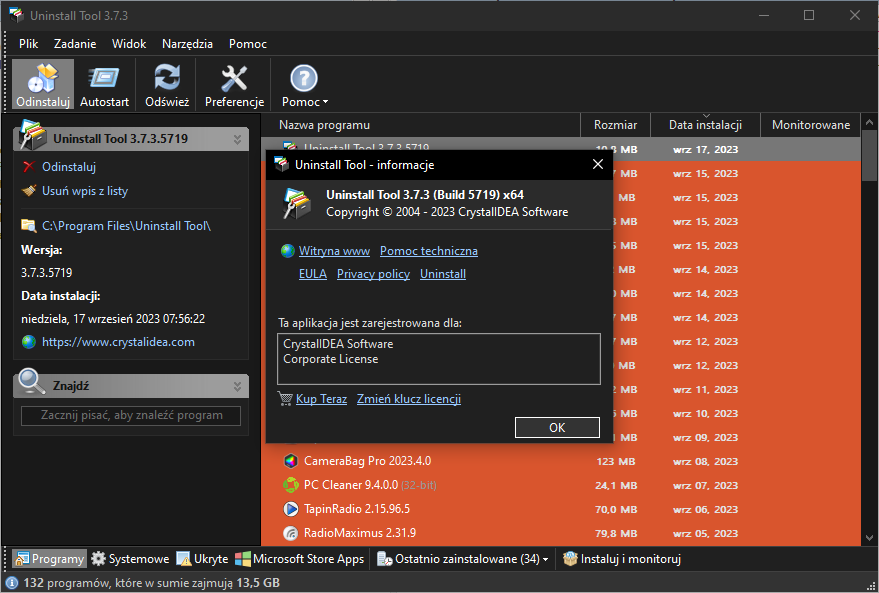The width and height of the screenshot is (879, 593).
Task: Open https://www.crystalidea.com link
Action: (x=118, y=342)
